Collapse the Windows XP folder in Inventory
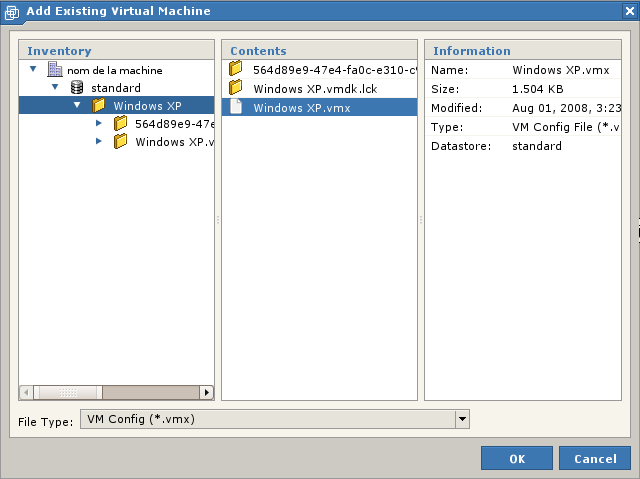The width and height of the screenshot is (640, 479). click(77, 105)
